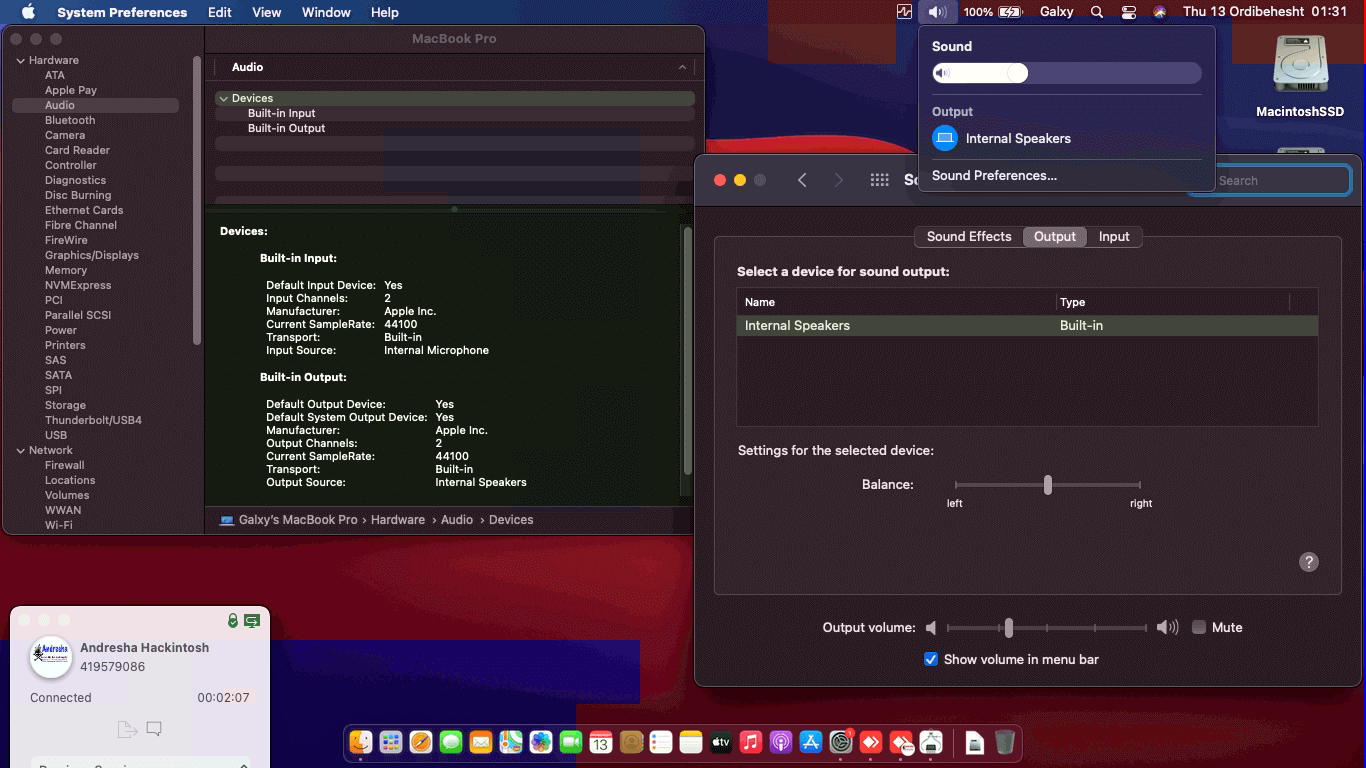Open the Music app in the Dock
Viewport: 1366px width, 768px height.
pyautogui.click(x=751, y=742)
